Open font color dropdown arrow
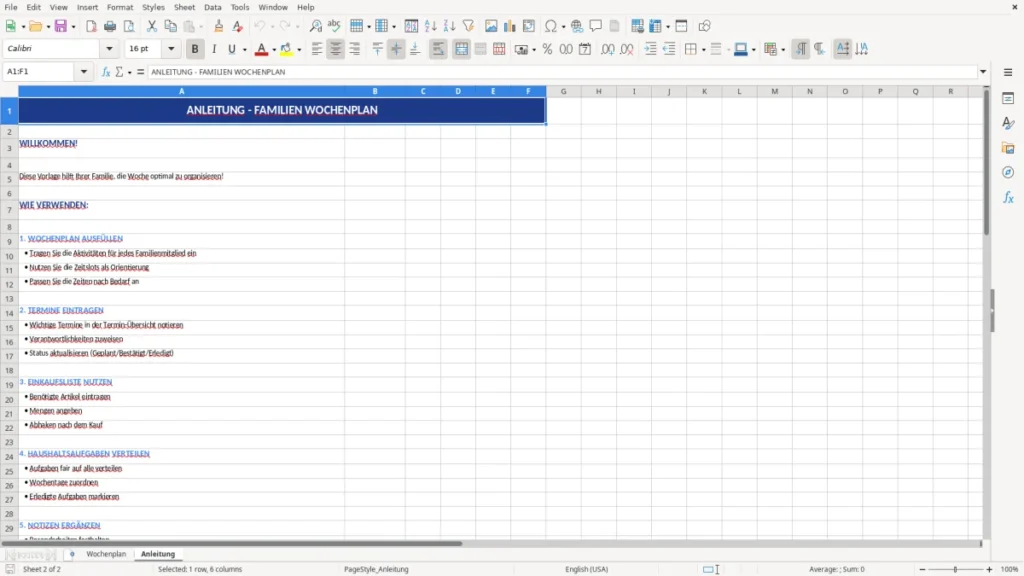The height and width of the screenshot is (576, 1024). [274, 50]
